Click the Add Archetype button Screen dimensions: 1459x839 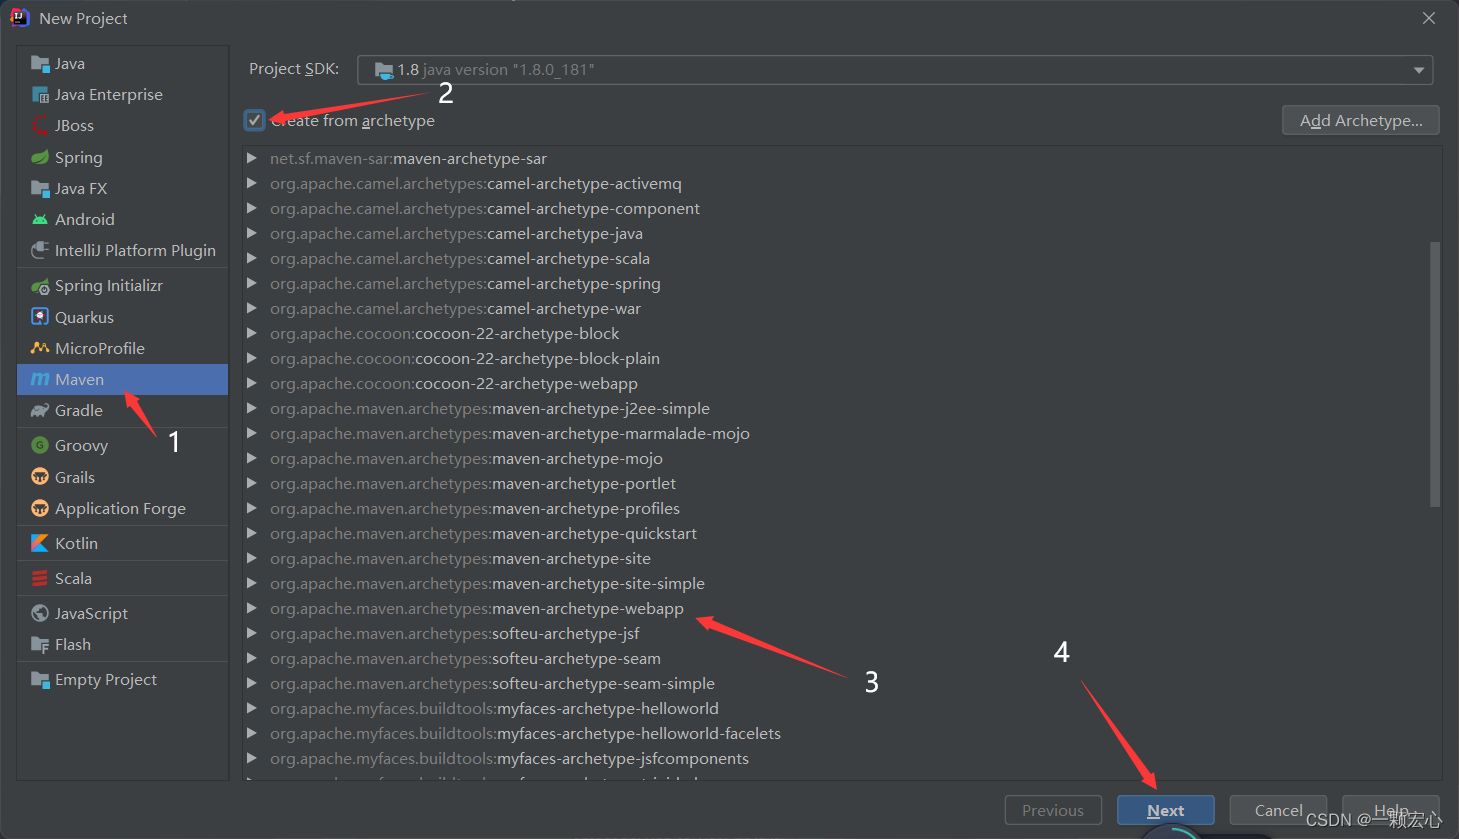point(1360,120)
